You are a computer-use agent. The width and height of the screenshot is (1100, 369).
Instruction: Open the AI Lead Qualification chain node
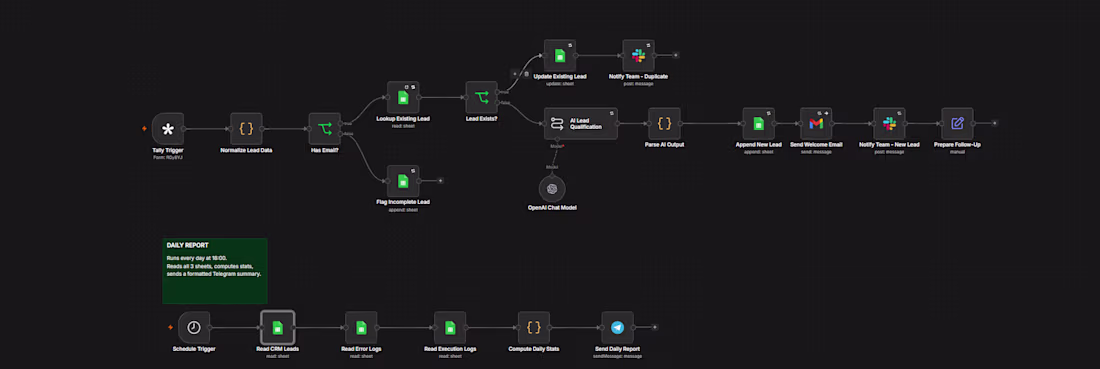pyautogui.click(x=581, y=123)
